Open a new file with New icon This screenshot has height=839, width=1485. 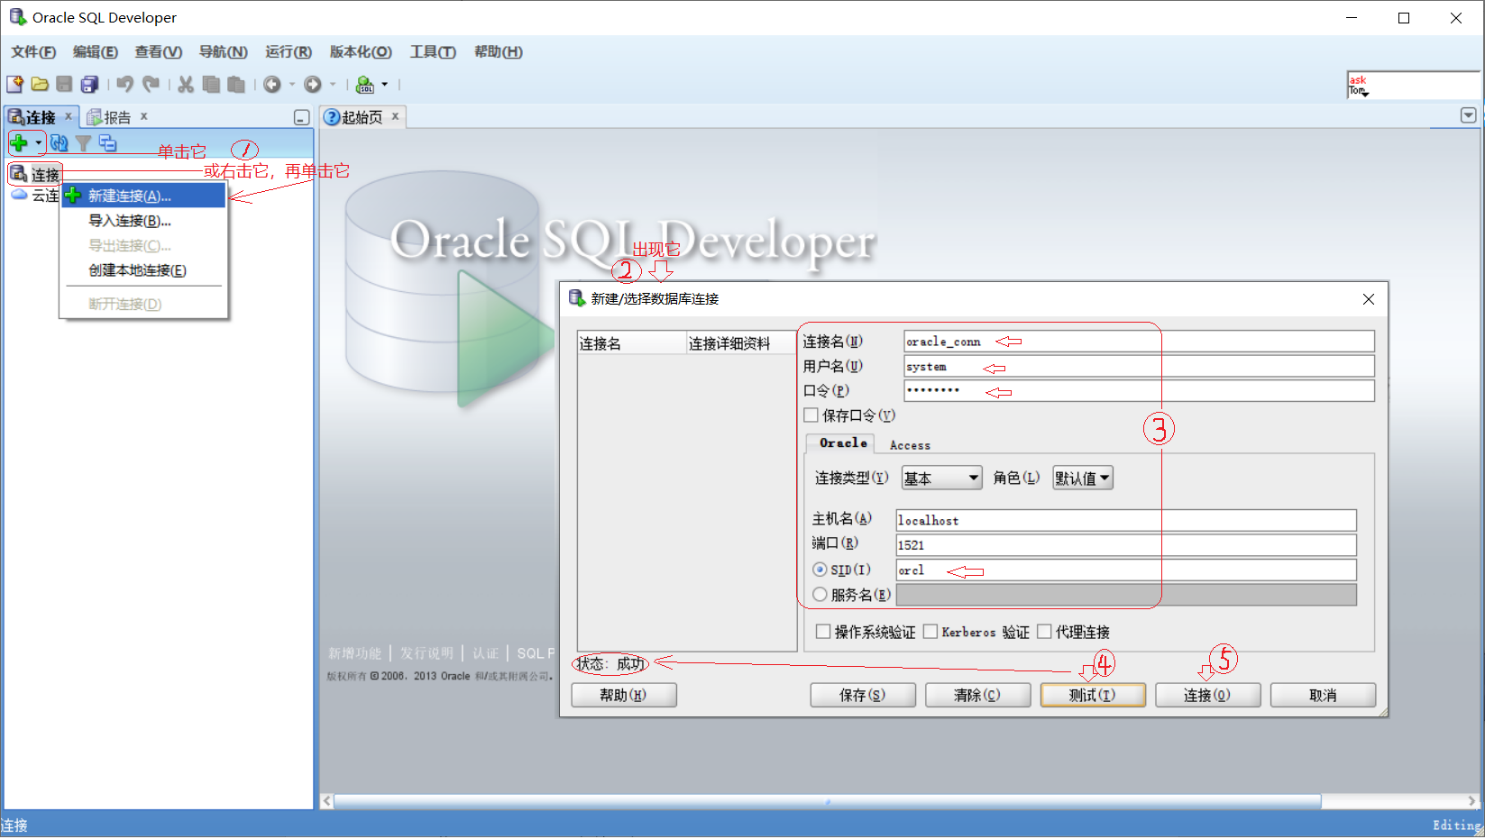coord(13,84)
